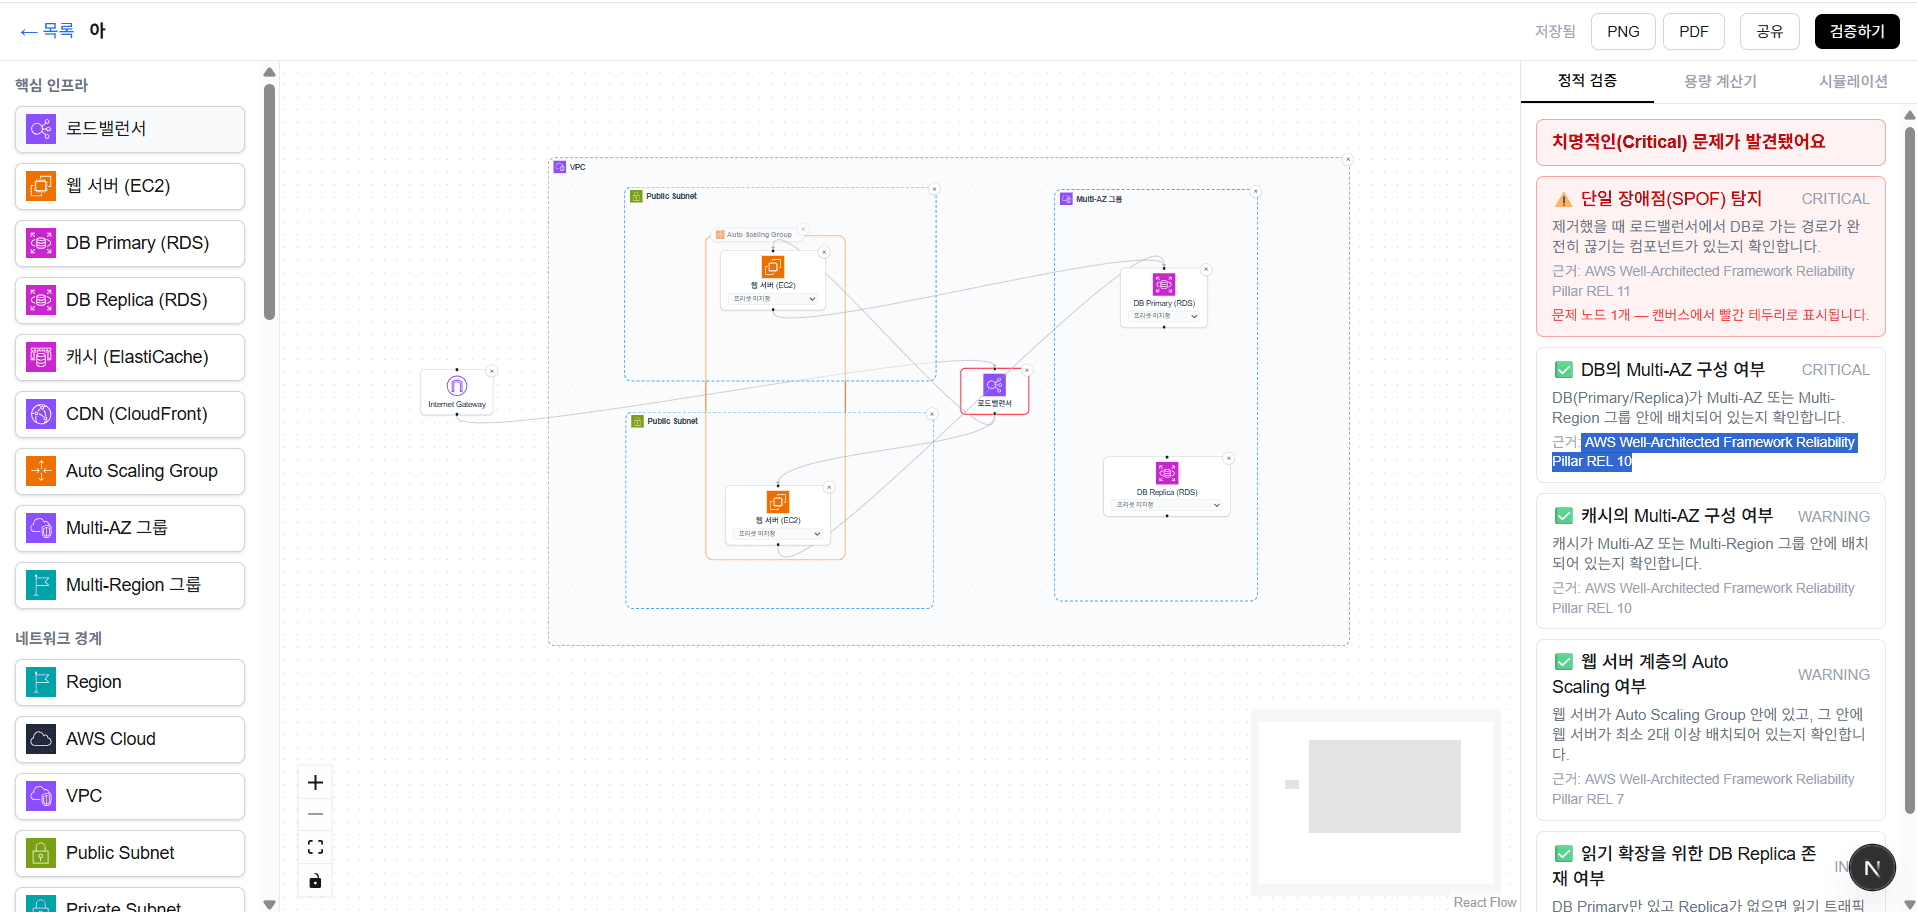Open the 시뮬레이션 tab
This screenshot has width=1917, height=912.
[x=1853, y=81]
